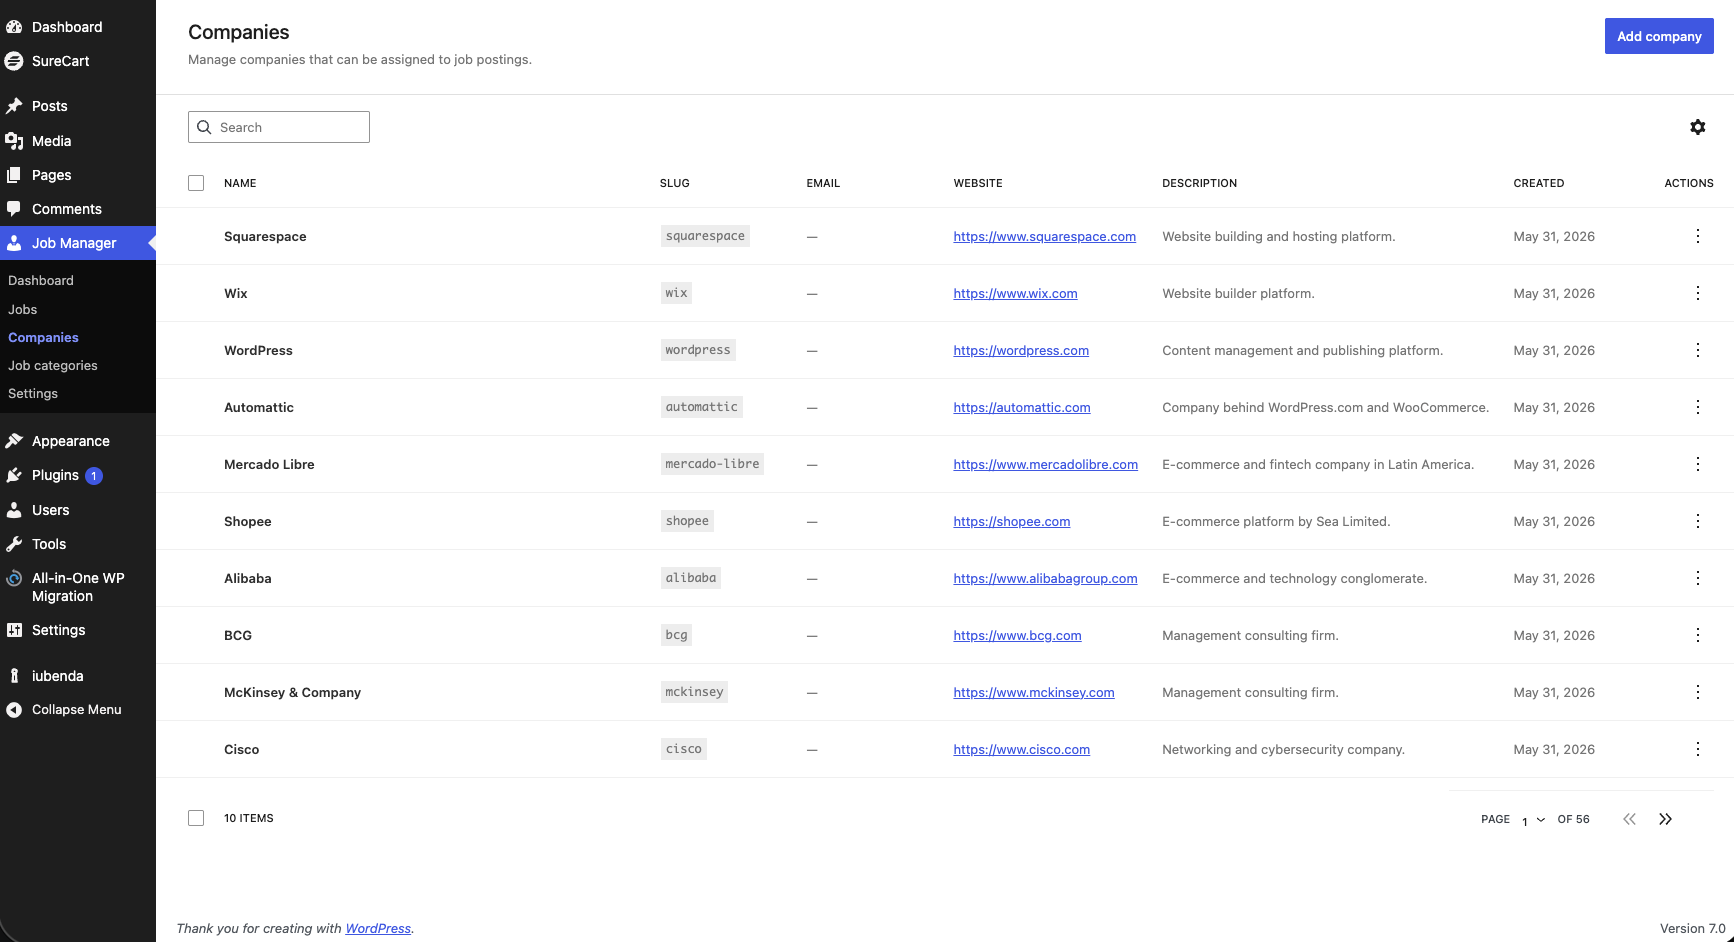Image resolution: width=1734 pixels, height=942 pixels.
Task: Open actions menu for Shopee row
Action: [1697, 521]
